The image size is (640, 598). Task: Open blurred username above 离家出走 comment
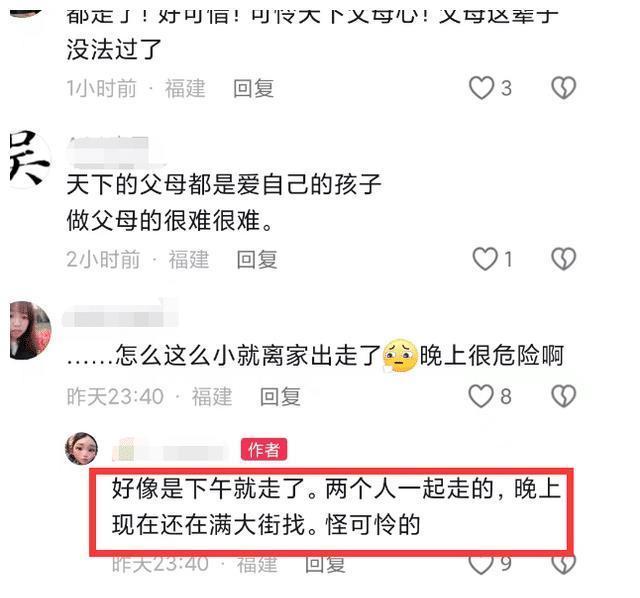tap(120, 315)
